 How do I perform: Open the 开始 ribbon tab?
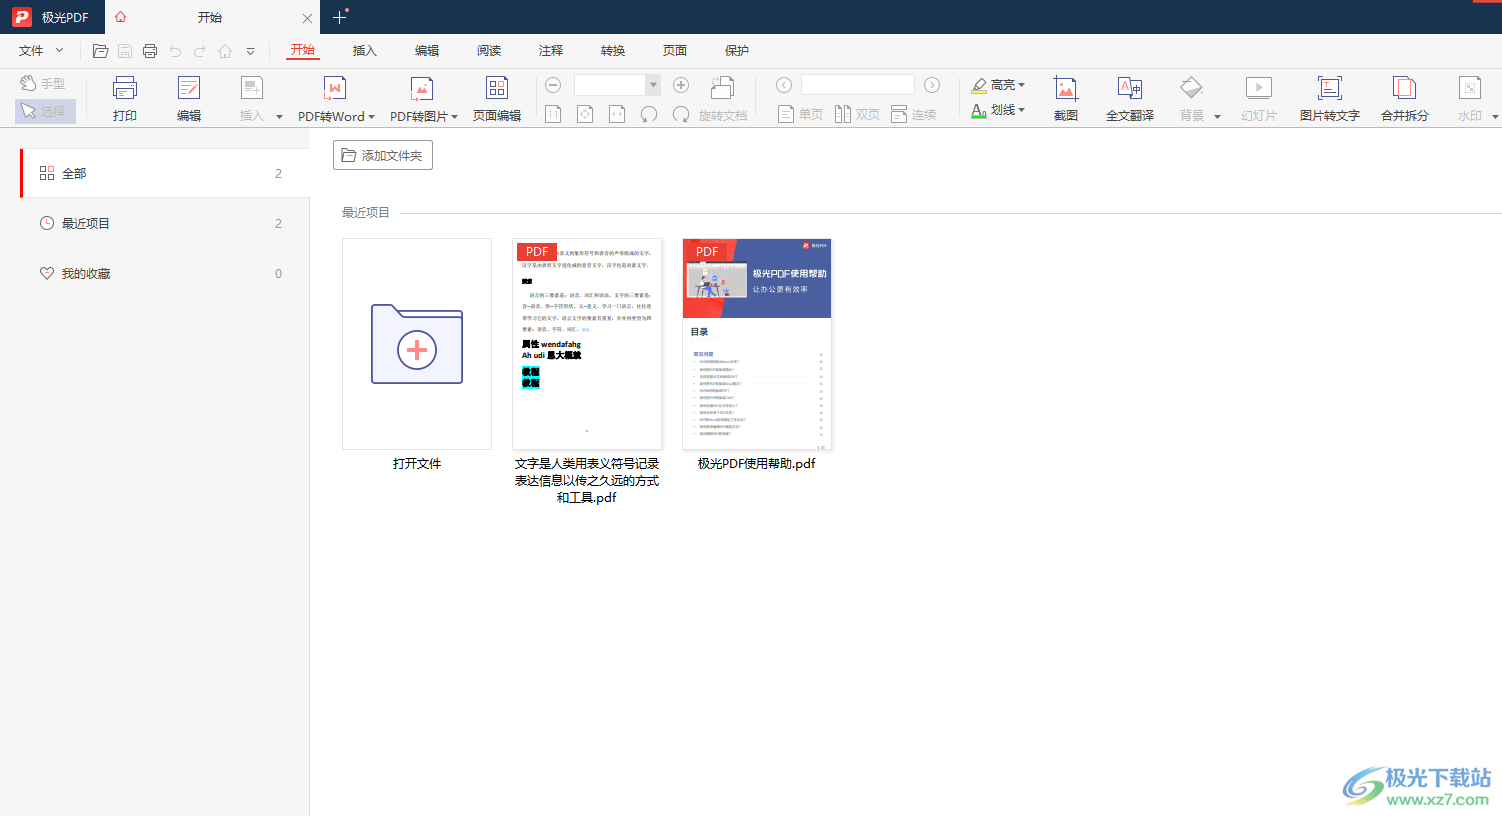coord(303,50)
